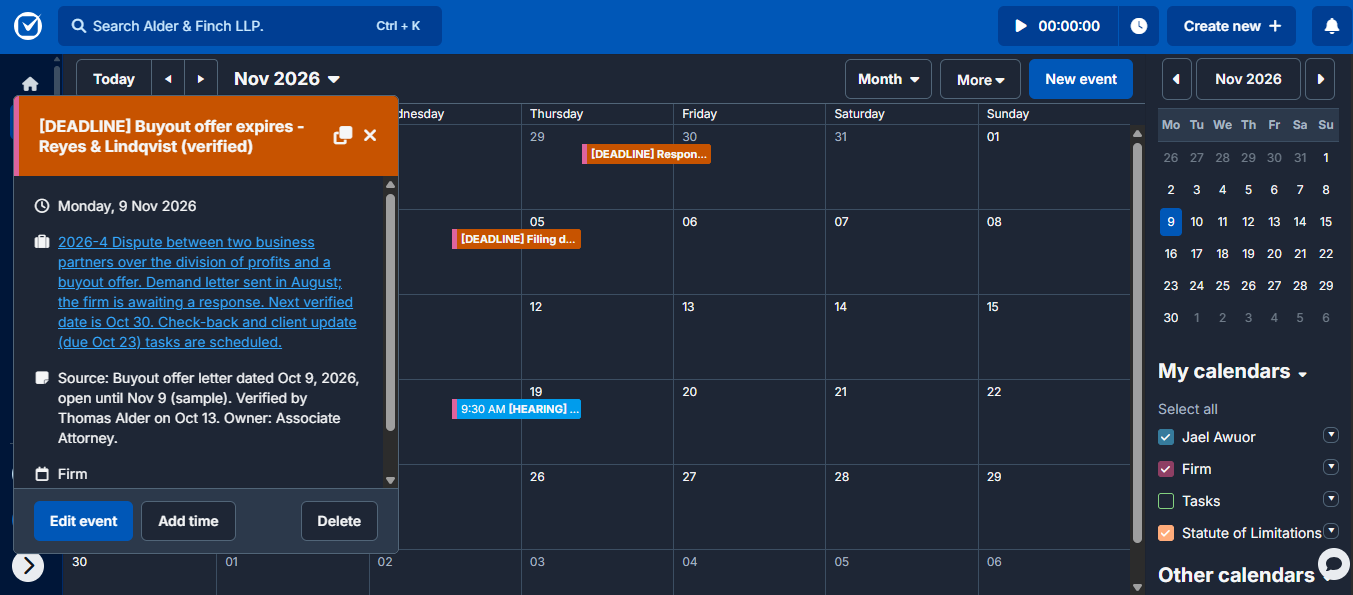Click the search magnifier icon
This screenshot has height=595, width=1353.
(x=78, y=26)
